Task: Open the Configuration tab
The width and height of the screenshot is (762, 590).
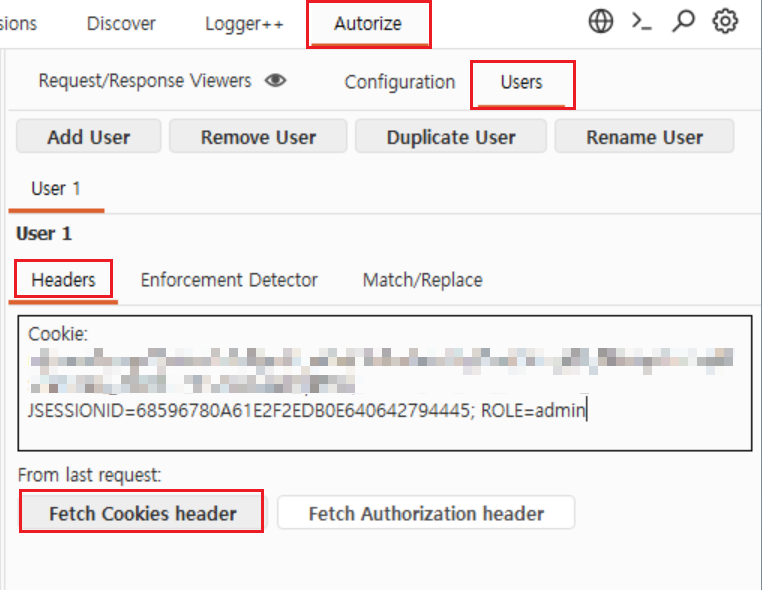Action: point(399,82)
